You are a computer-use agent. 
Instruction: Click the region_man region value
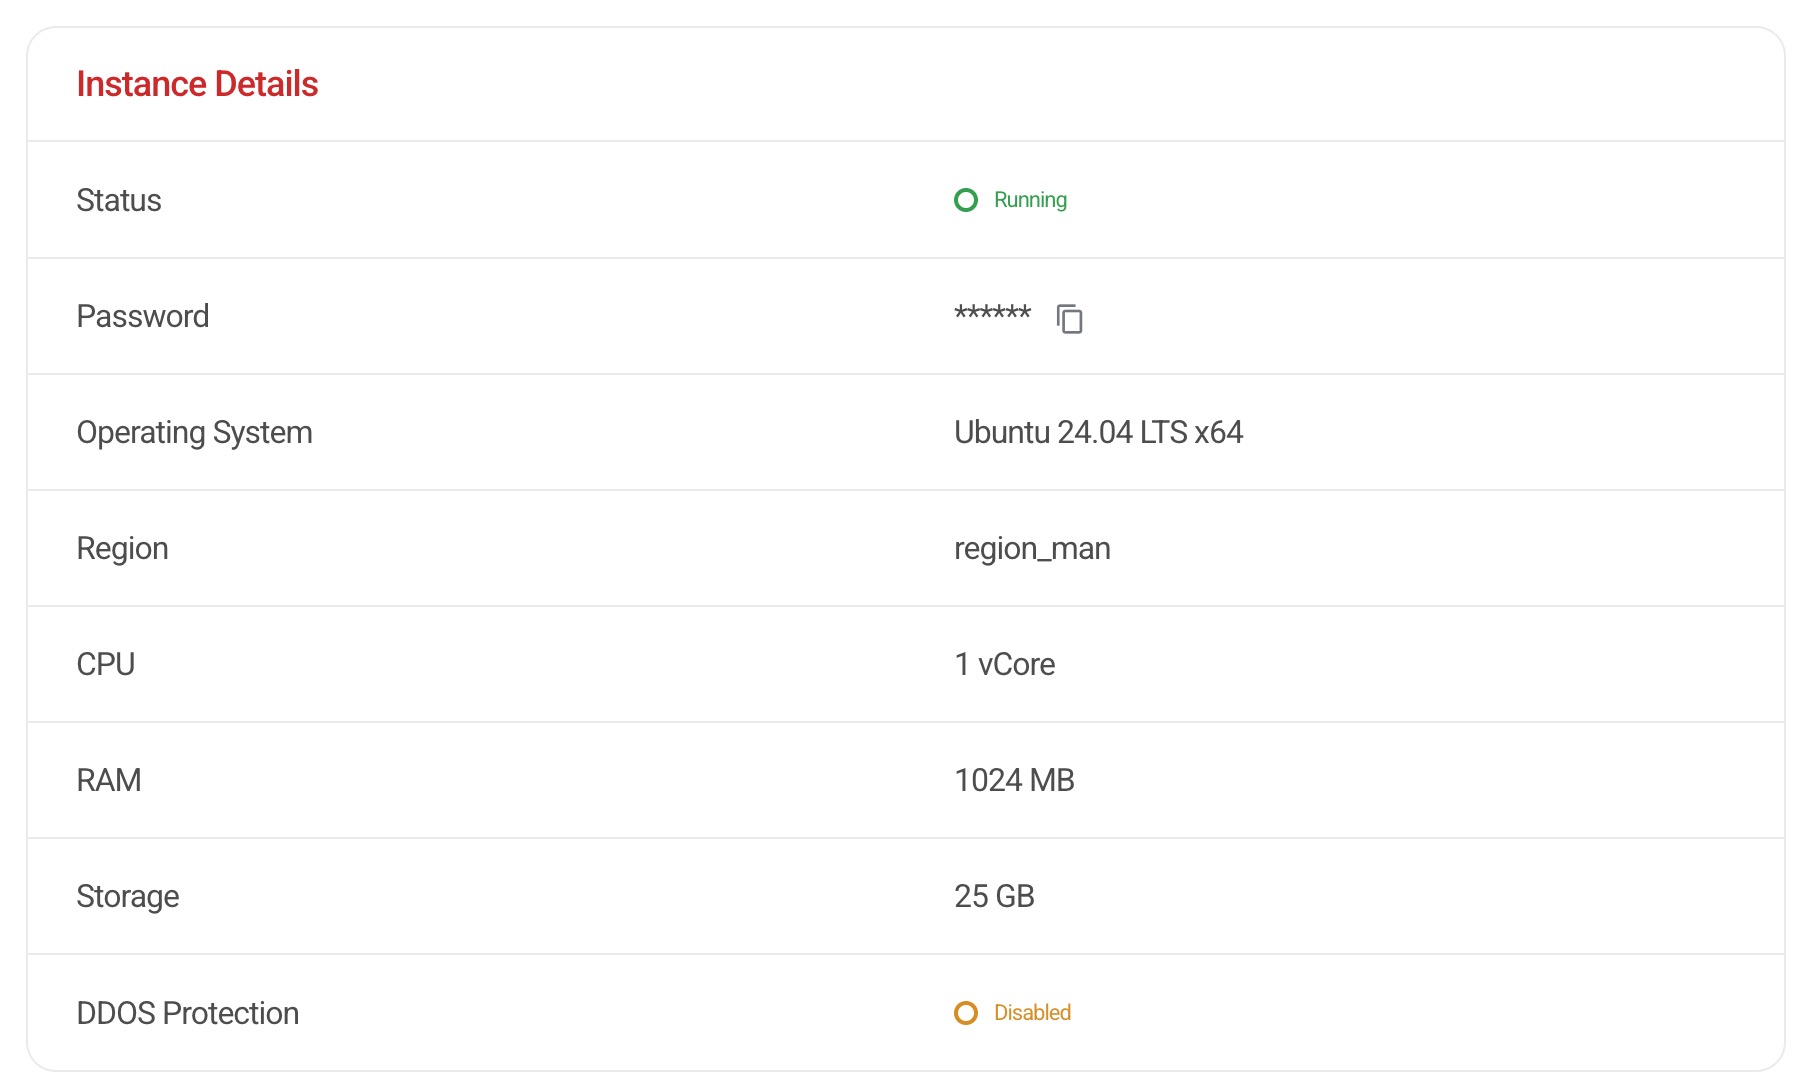coord(1032,548)
